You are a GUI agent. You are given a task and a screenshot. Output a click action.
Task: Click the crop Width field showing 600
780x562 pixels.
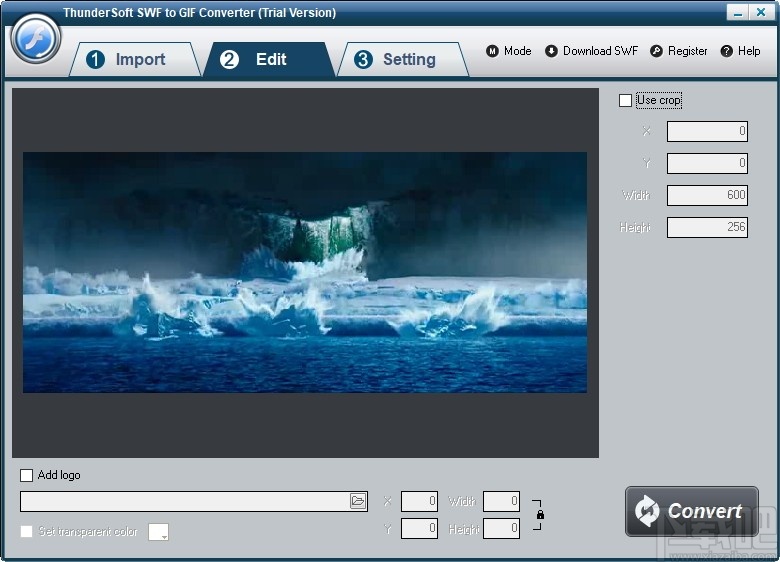pos(707,195)
